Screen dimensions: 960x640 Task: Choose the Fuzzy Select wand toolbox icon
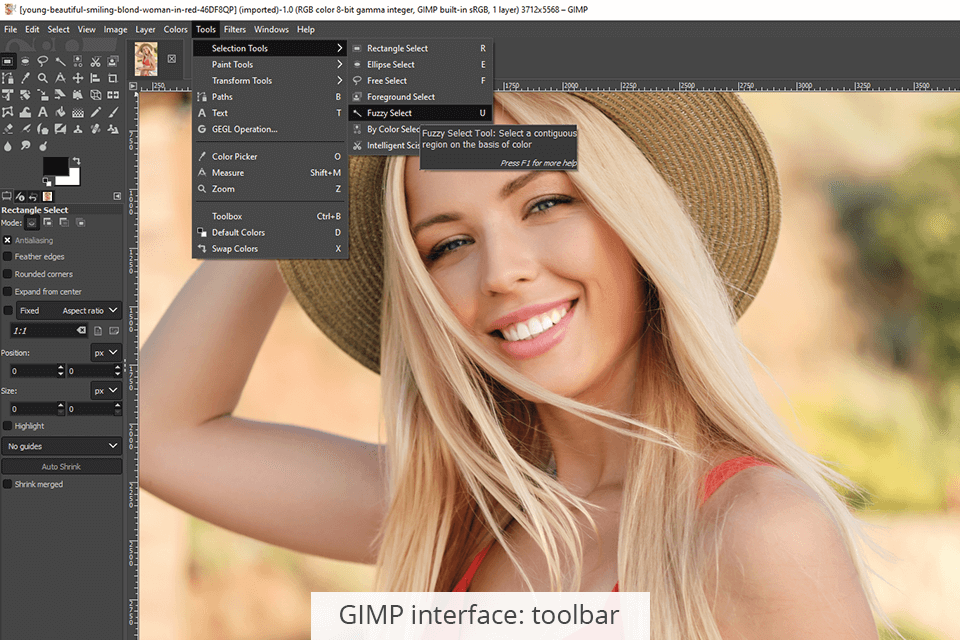[x=60, y=61]
